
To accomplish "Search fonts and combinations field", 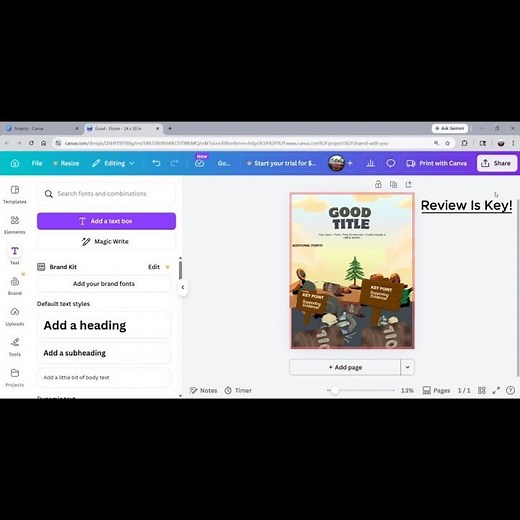I will click(106, 194).
